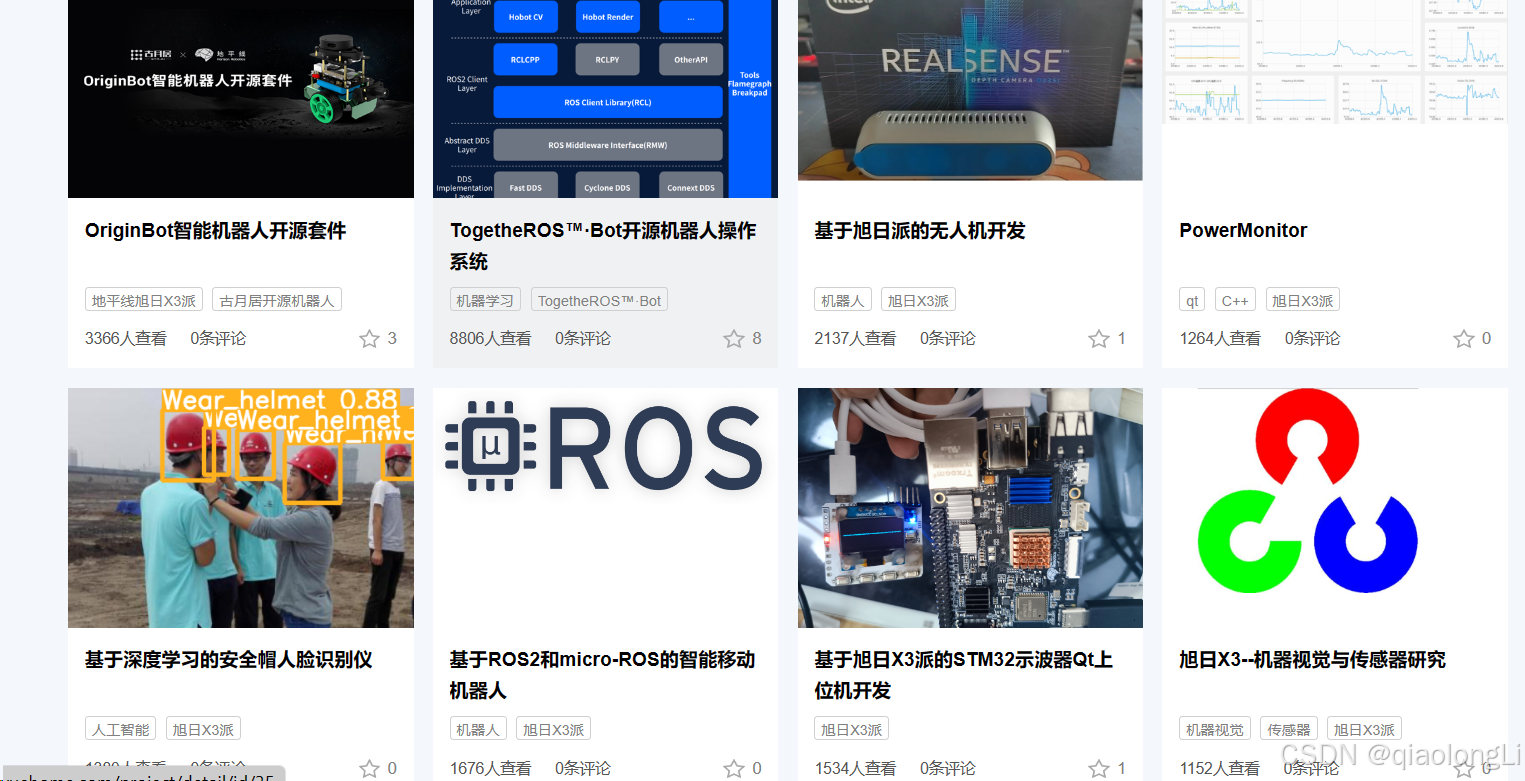Select the 旭日X3派 tag on STM32示波器 card
Viewport: 1525px width, 781px height.
click(x=851, y=729)
